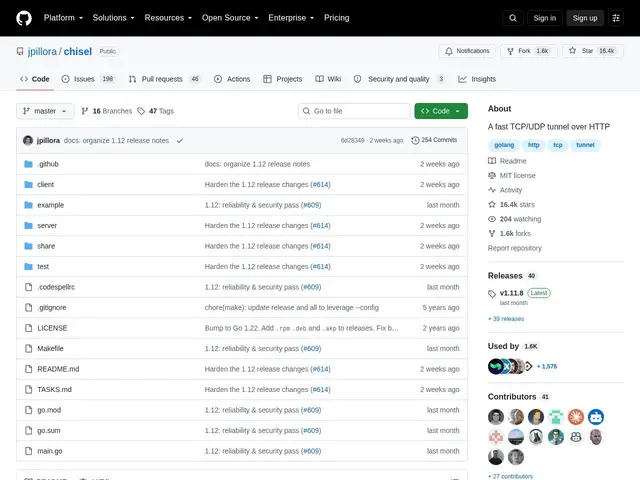Open the master branch selector dropdown
The image size is (640, 480).
coord(45,111)
